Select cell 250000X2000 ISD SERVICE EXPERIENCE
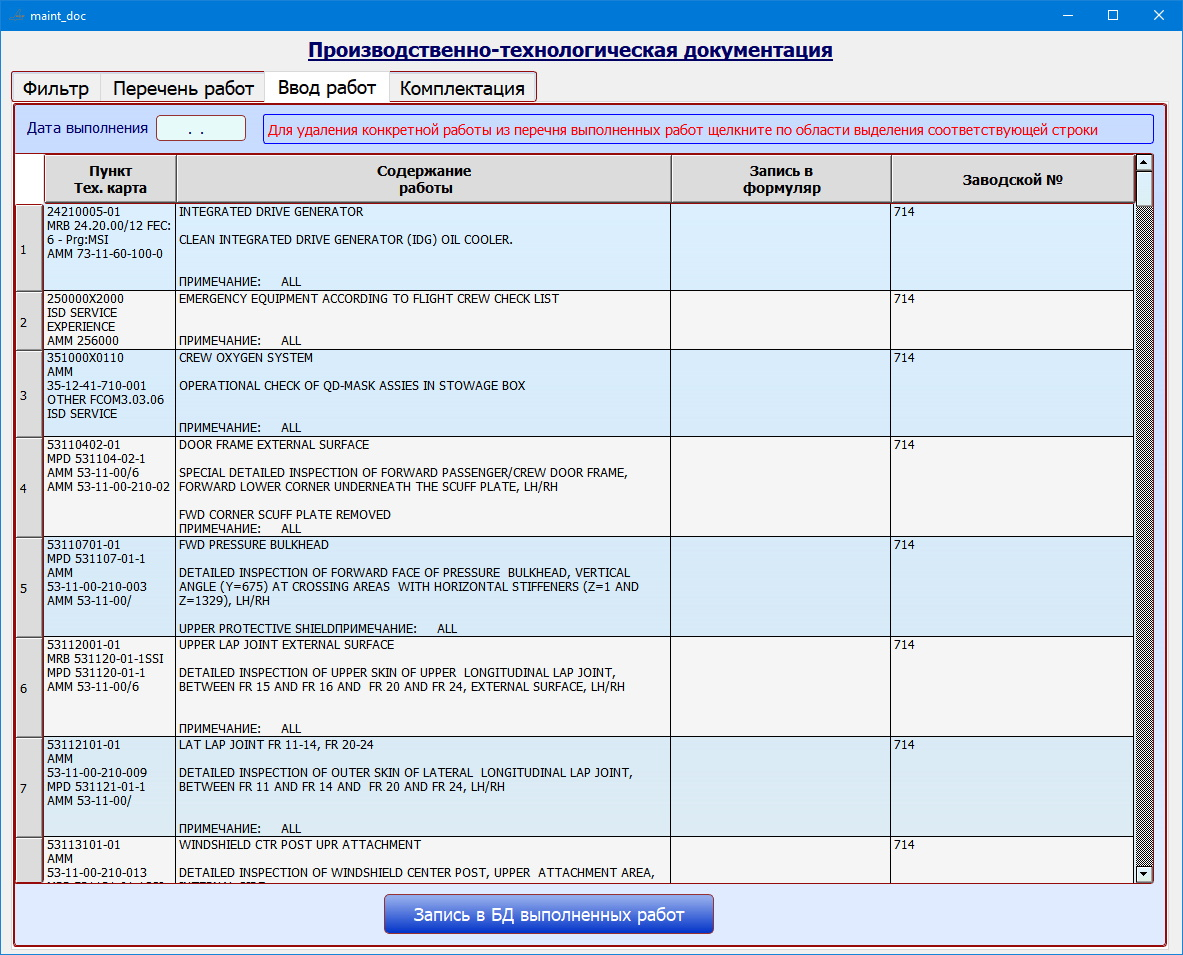1183x955 pixels. point(110,320)
